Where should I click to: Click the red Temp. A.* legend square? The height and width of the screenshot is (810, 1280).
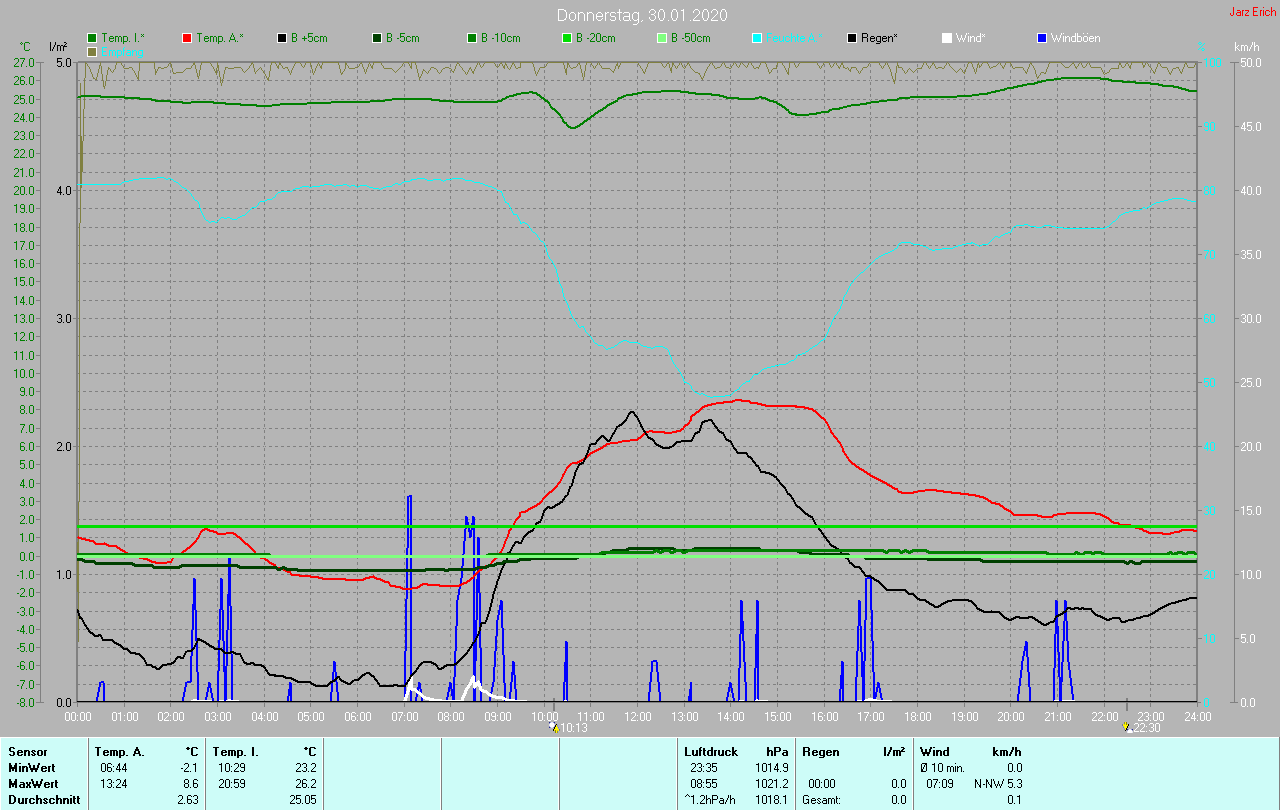coord(187,38)
